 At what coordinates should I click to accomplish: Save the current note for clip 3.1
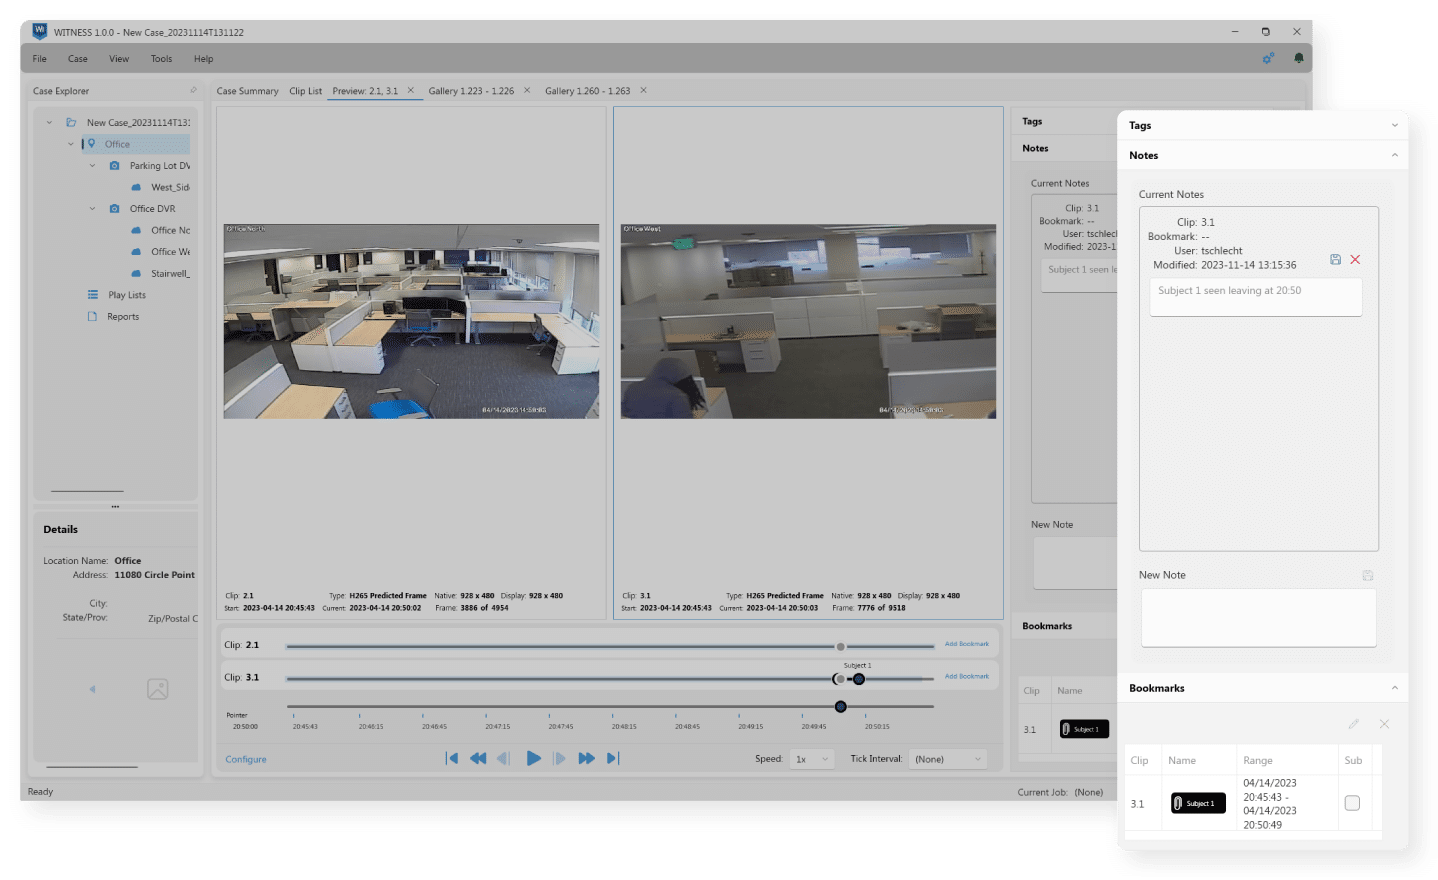coord(1335,260)
